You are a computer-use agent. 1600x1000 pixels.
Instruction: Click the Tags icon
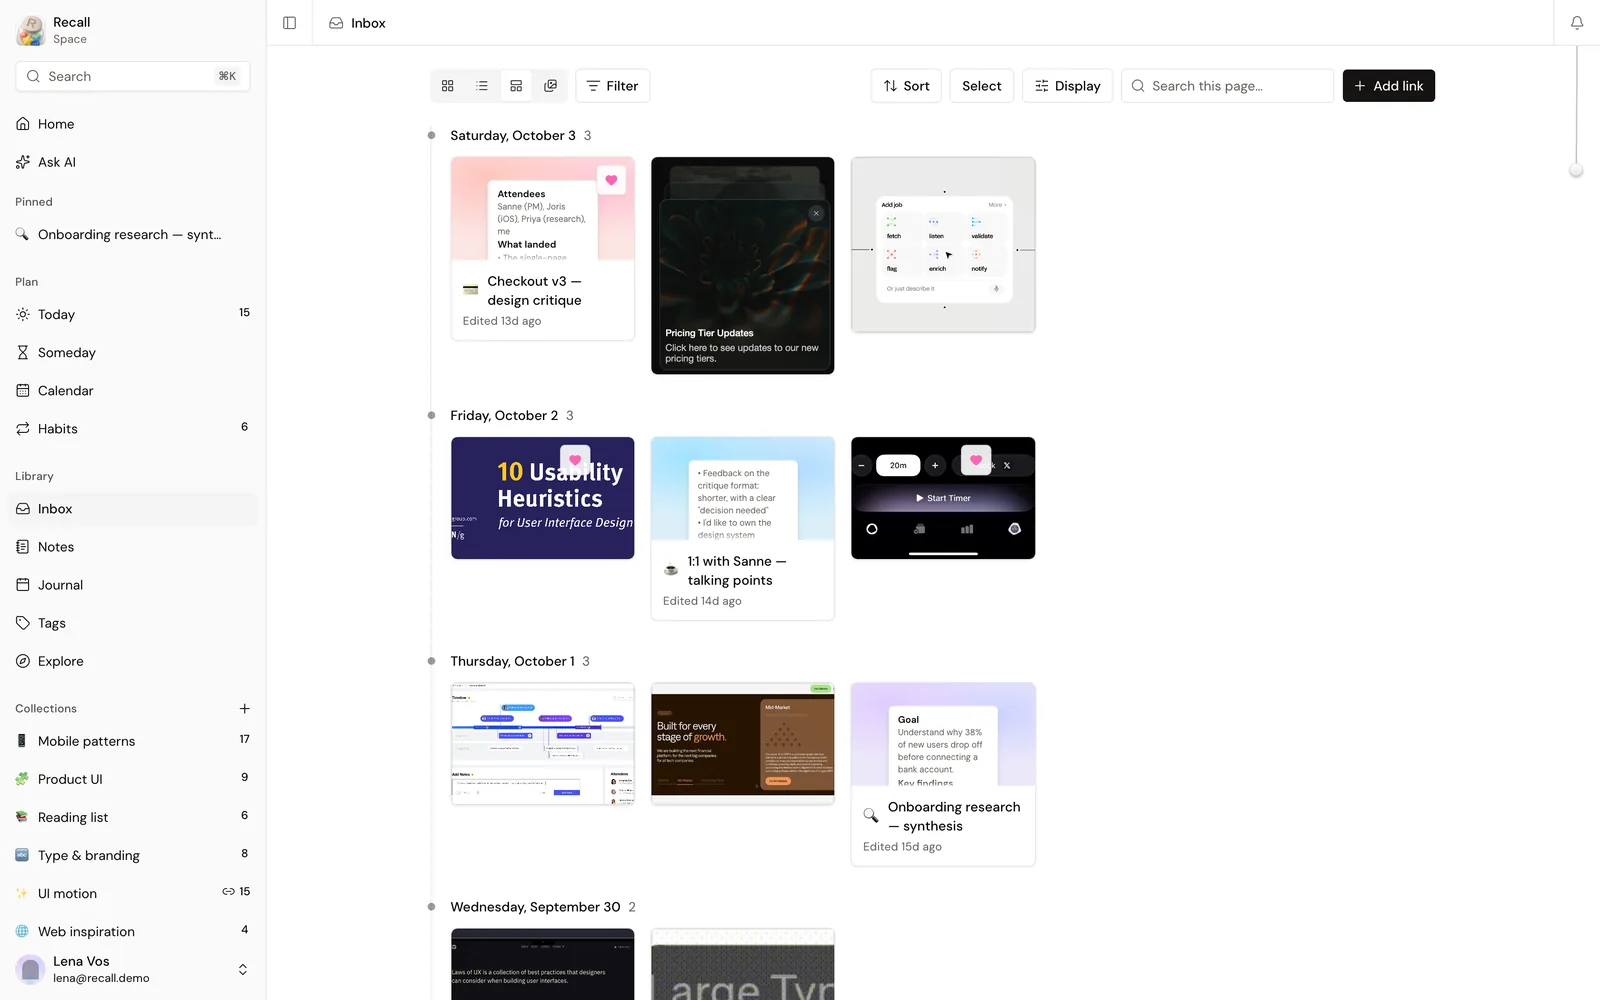click(23, 623)
